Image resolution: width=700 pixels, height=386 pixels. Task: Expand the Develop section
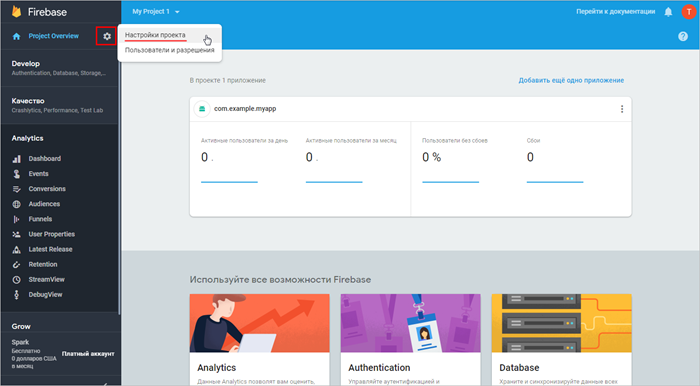[x=59, y=68]
